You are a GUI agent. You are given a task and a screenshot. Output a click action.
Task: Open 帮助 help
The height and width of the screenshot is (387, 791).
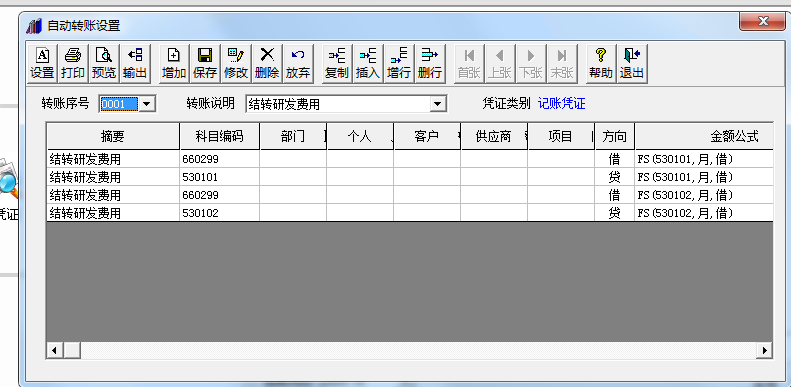(x=601, y=64)
